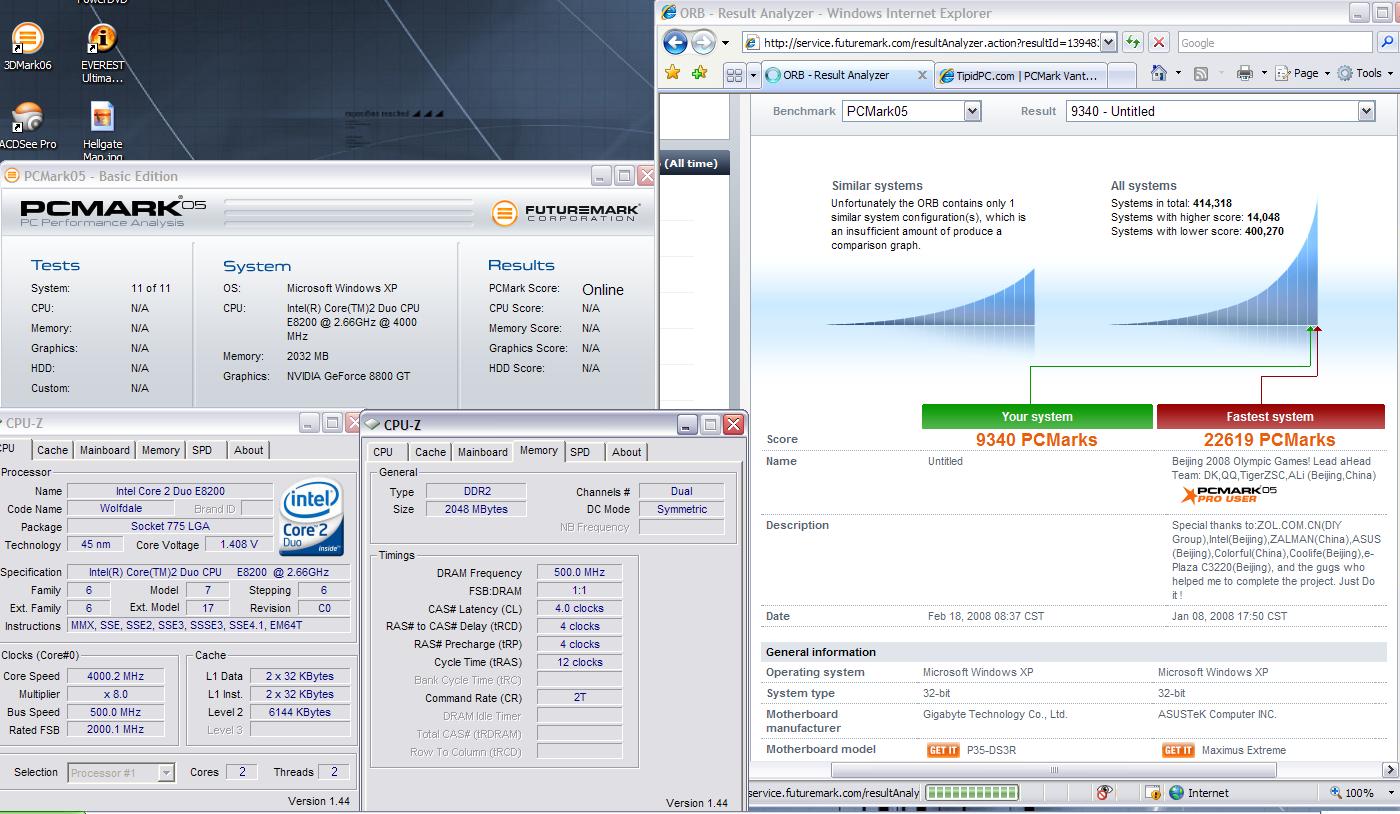The height and width of the screenshot is (814, 1400).
Task: Stop loading with the red X icon
Action: click(1159, 42)
